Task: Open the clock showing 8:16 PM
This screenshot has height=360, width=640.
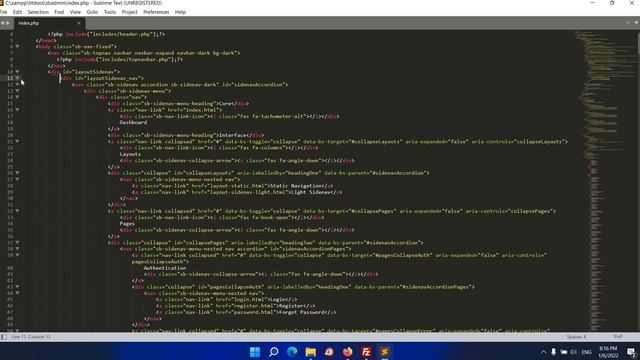Action: (608, 352)
